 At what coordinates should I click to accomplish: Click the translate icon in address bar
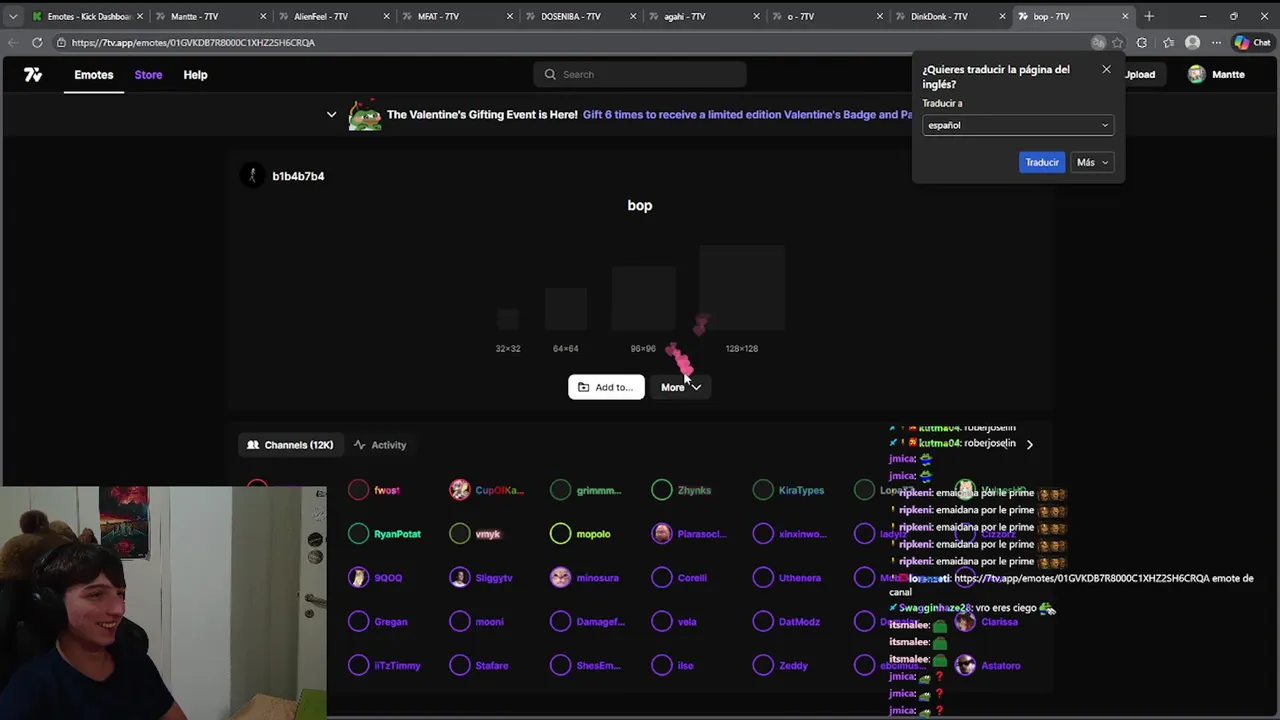pos(1098,42)
